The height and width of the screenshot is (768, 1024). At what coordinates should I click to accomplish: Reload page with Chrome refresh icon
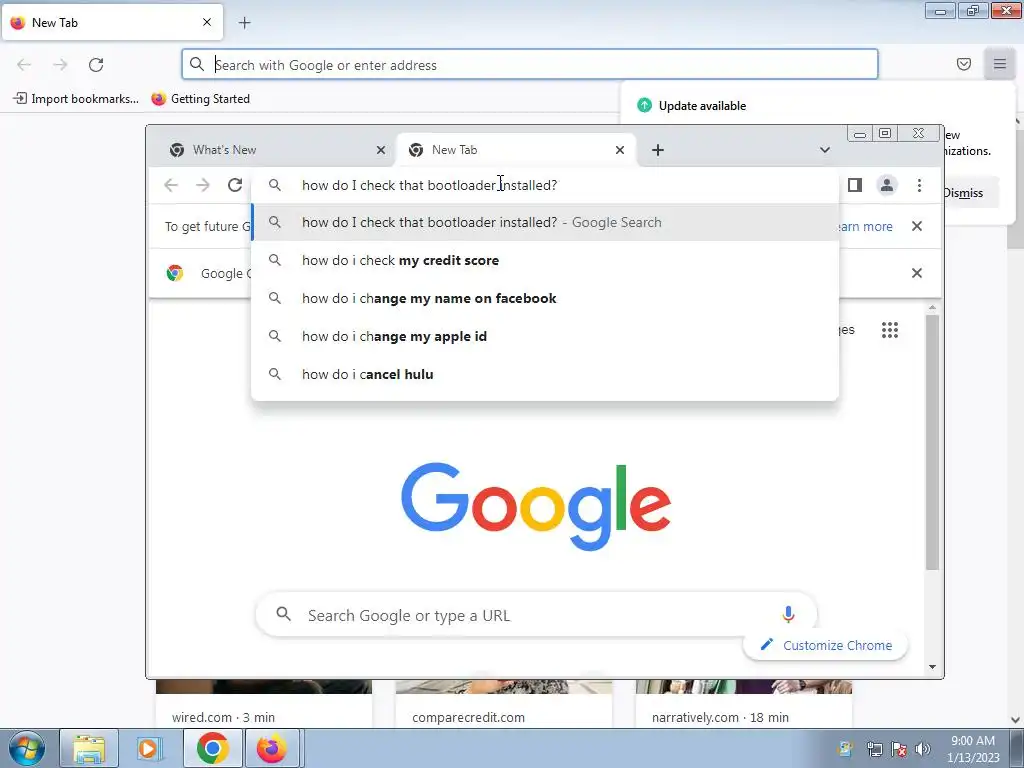(x=235, y=185)
